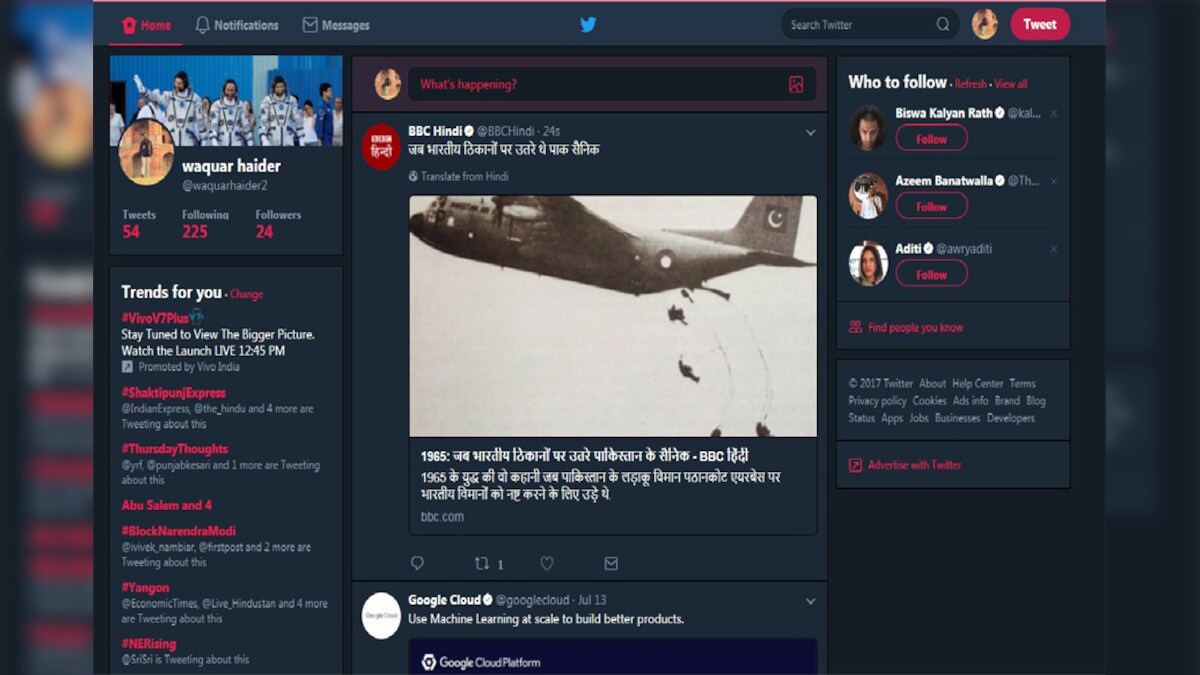Click the Twitter bird logo

588,24
